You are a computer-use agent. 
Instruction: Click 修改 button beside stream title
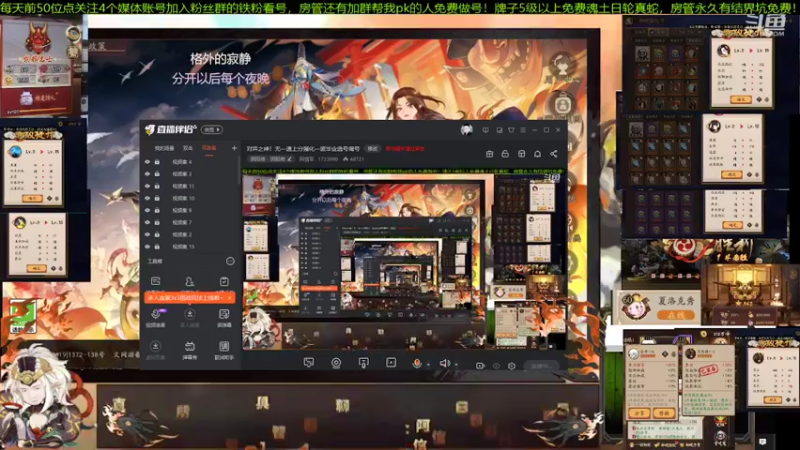coord(372,148)
